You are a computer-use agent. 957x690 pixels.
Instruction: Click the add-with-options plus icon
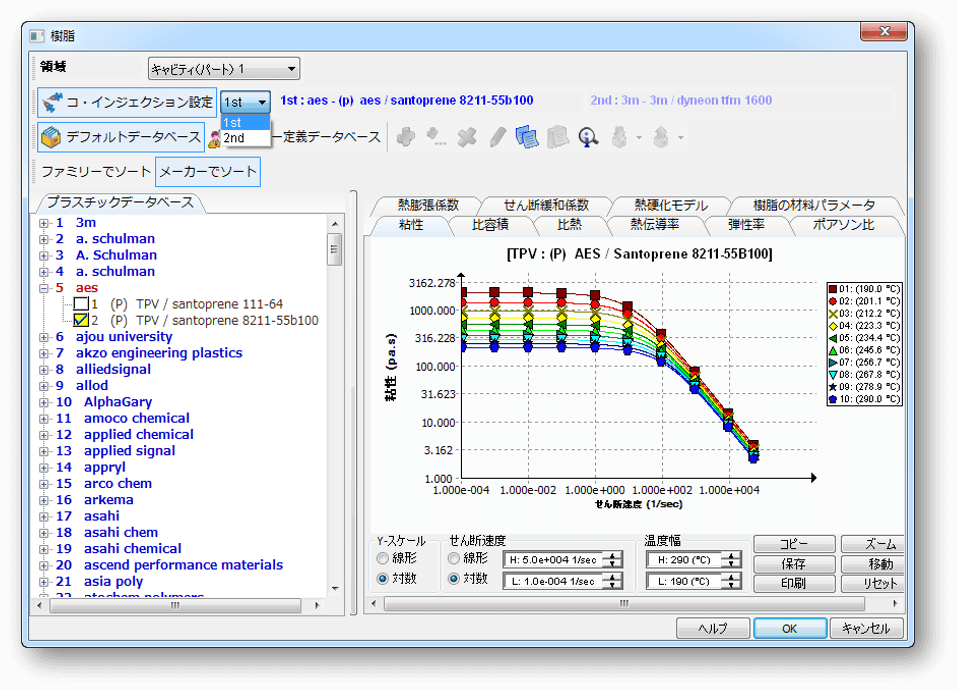click(436, 137)
